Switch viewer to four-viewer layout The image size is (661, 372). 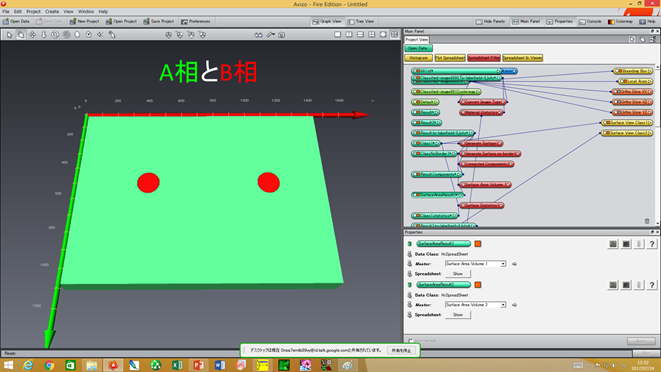tap(371, 35)
